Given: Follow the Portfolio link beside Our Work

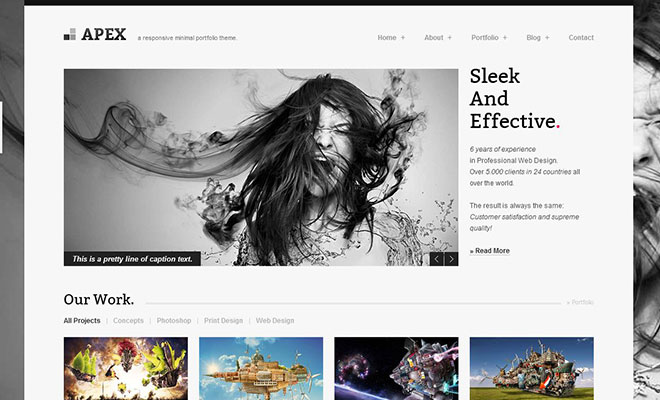Looking at the screenshot, I should 580,302.
